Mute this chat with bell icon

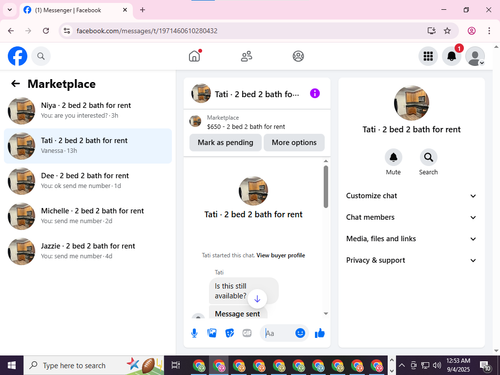[393, 157]
